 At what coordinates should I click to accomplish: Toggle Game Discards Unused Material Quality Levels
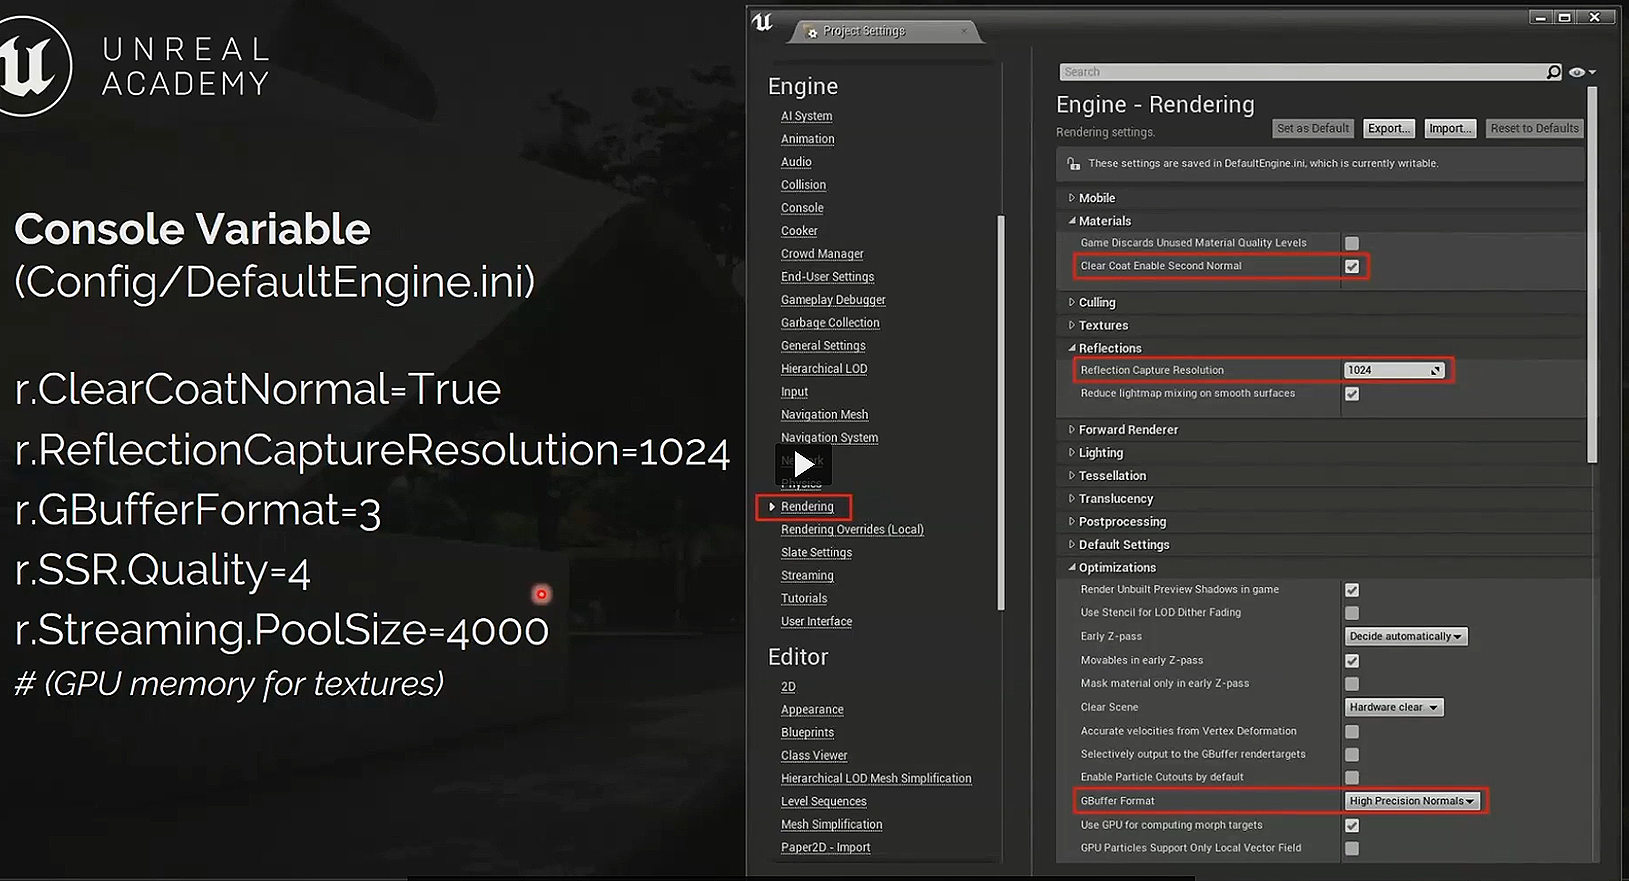click(1352, 243)
